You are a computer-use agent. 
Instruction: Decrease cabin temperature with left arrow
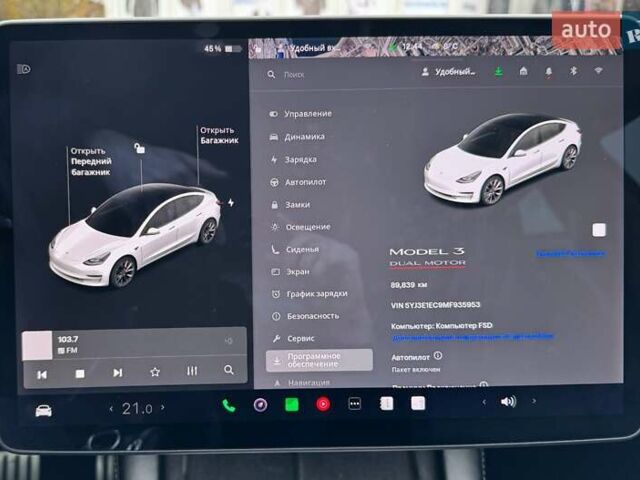tap(111, 409)
